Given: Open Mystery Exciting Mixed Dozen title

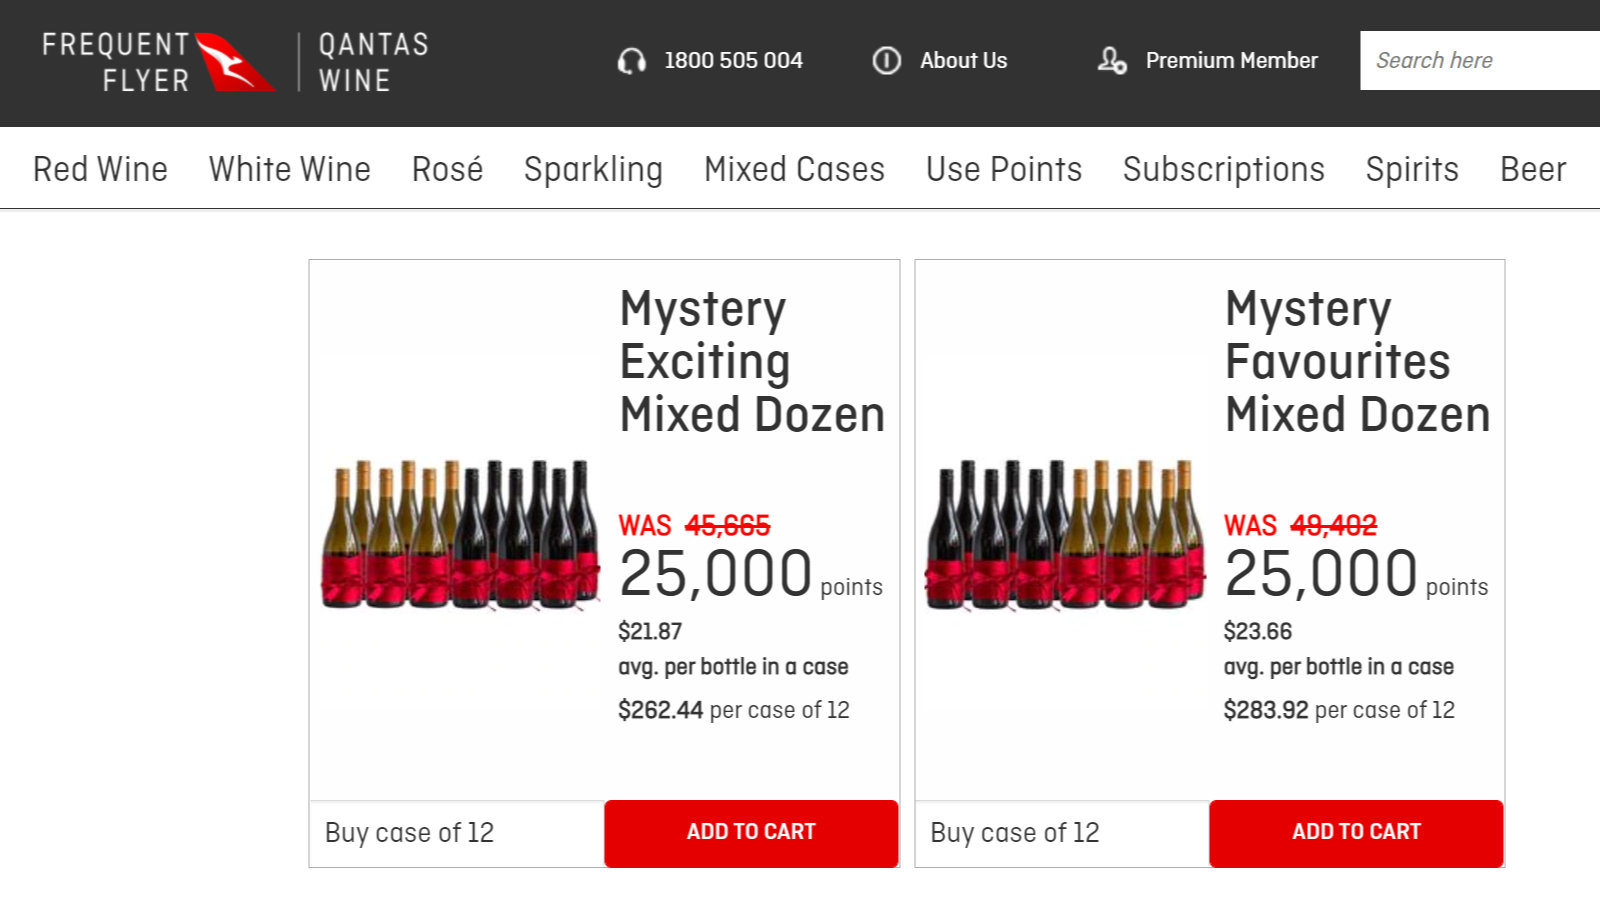Looking at the screenshot, I should [752, 361].
